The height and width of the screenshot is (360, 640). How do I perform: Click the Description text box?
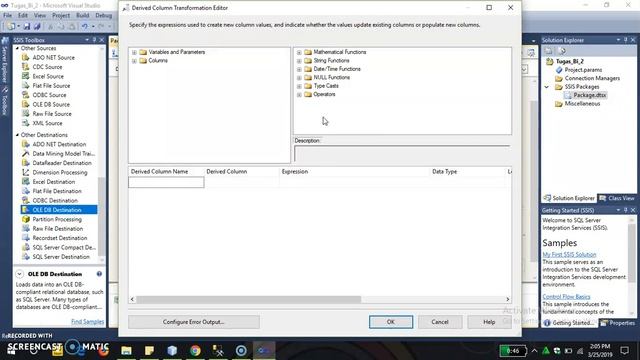point(402,154)
